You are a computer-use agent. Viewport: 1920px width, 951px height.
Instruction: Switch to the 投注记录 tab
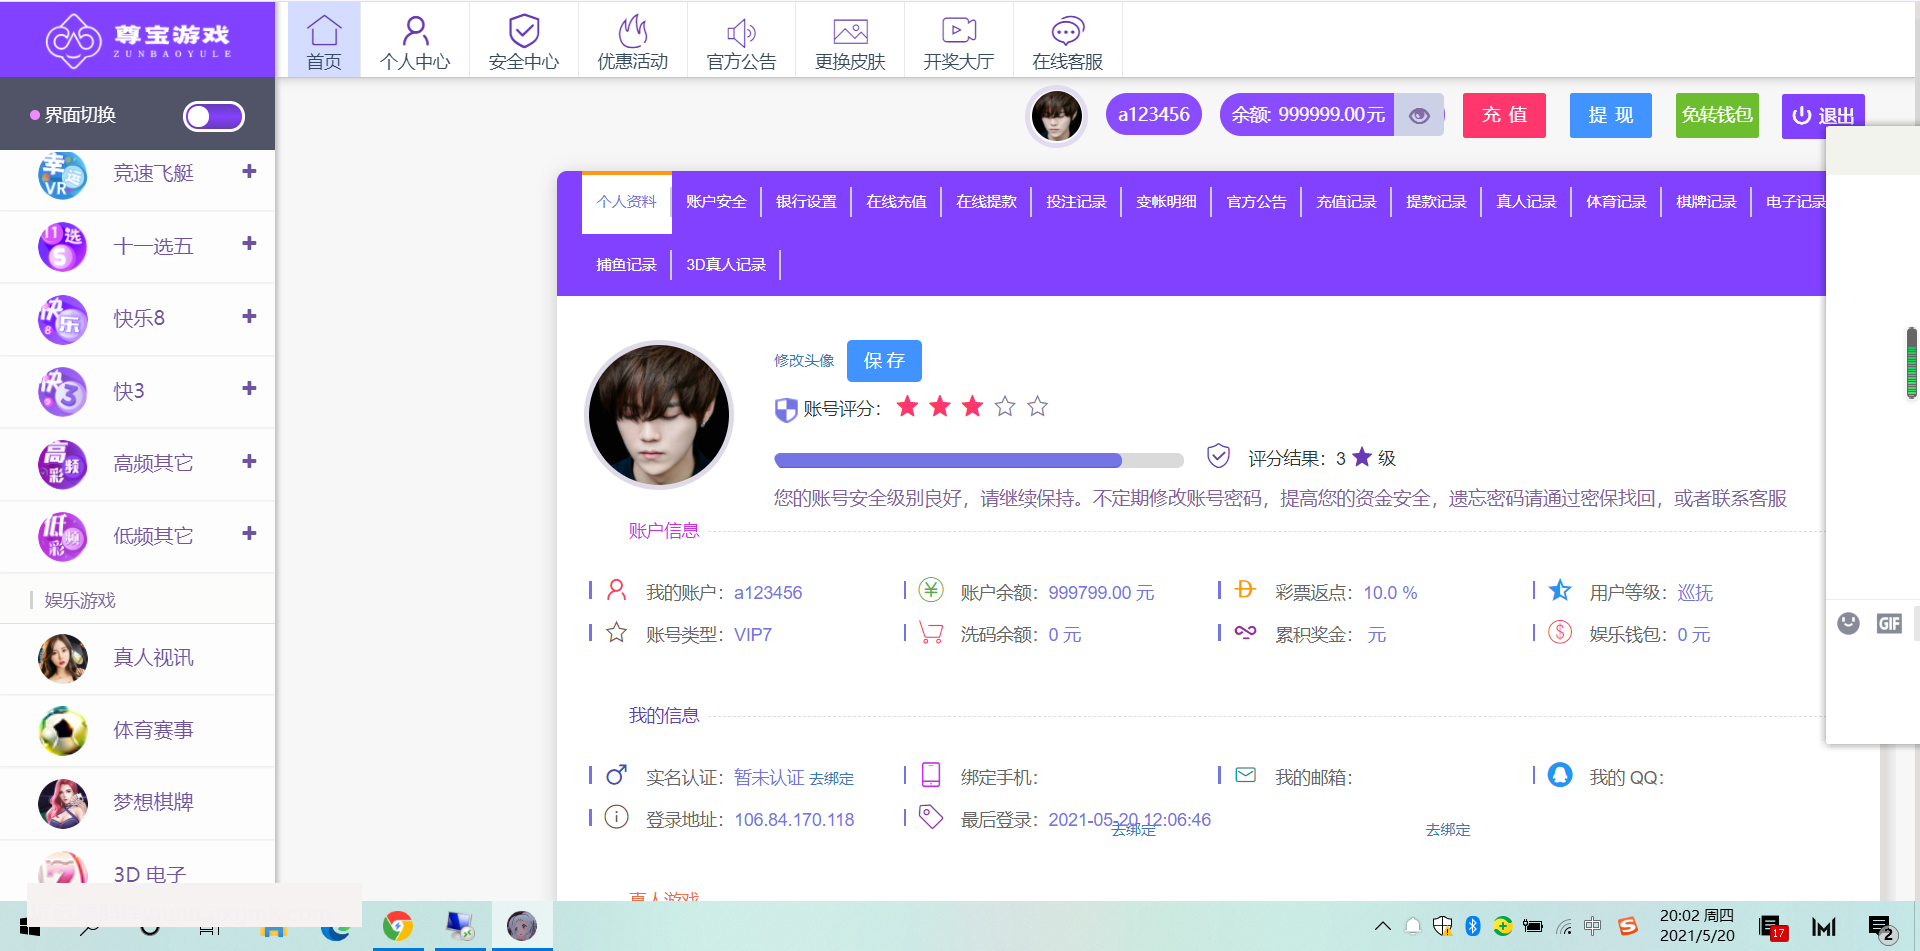point(1076,202)
